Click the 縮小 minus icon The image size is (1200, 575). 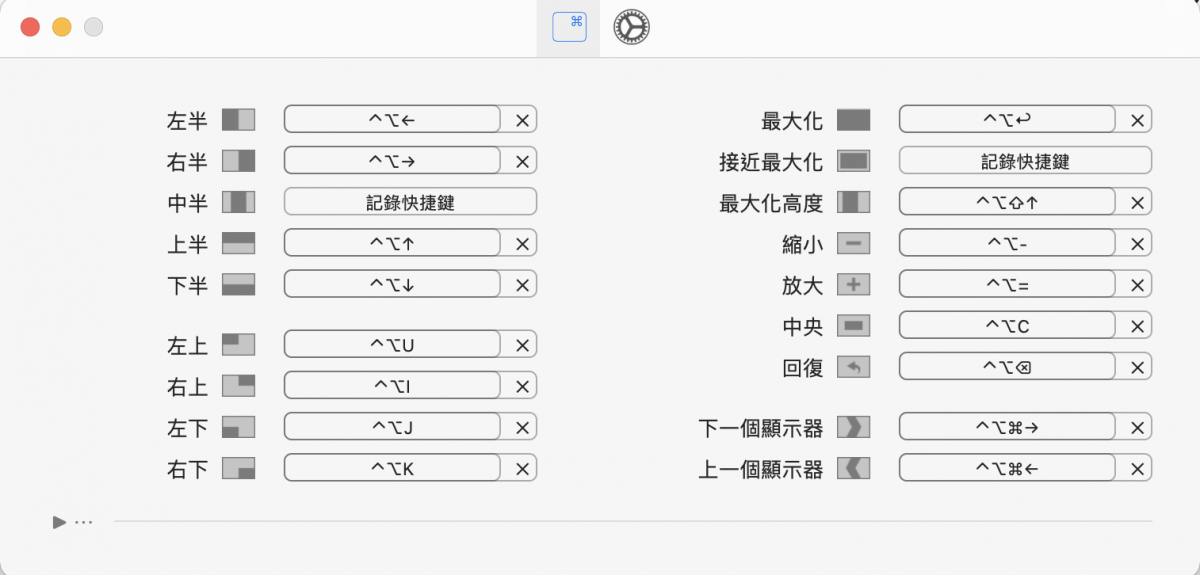tap(853, 243)
